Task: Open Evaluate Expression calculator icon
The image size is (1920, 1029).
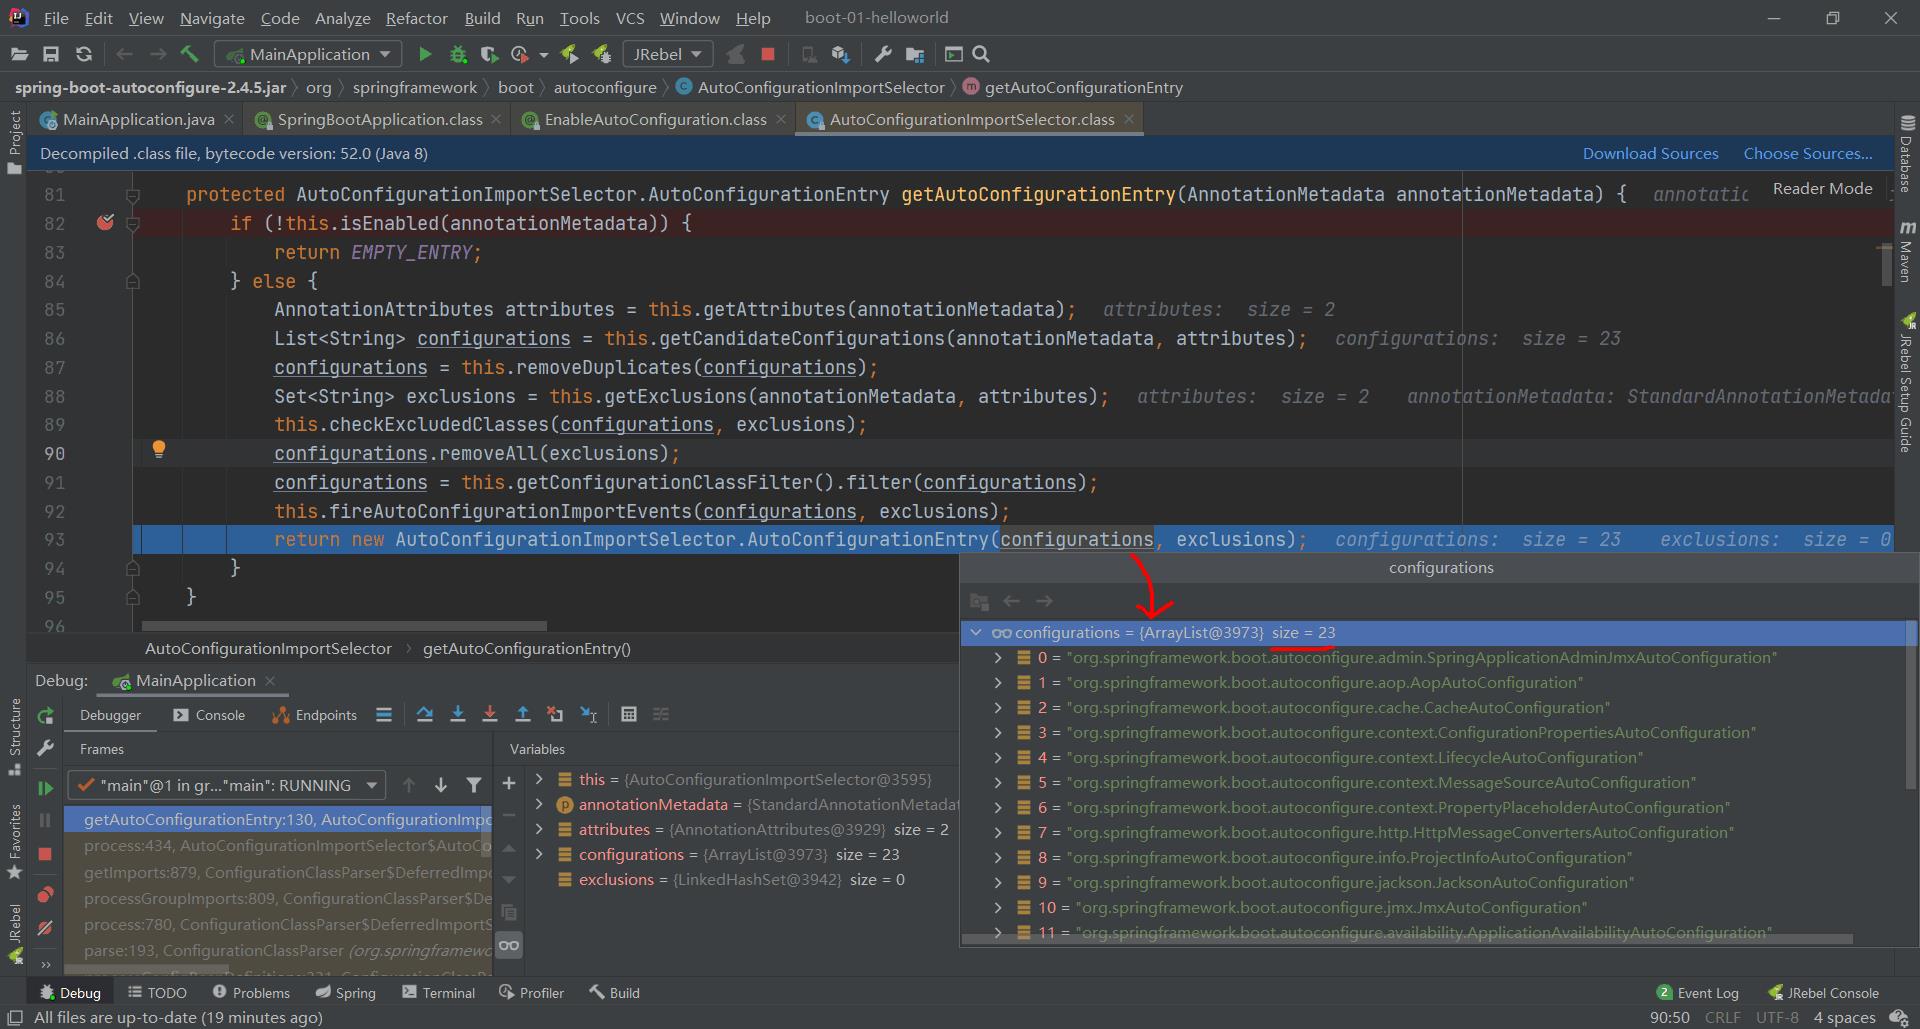Action: [629, 714]
